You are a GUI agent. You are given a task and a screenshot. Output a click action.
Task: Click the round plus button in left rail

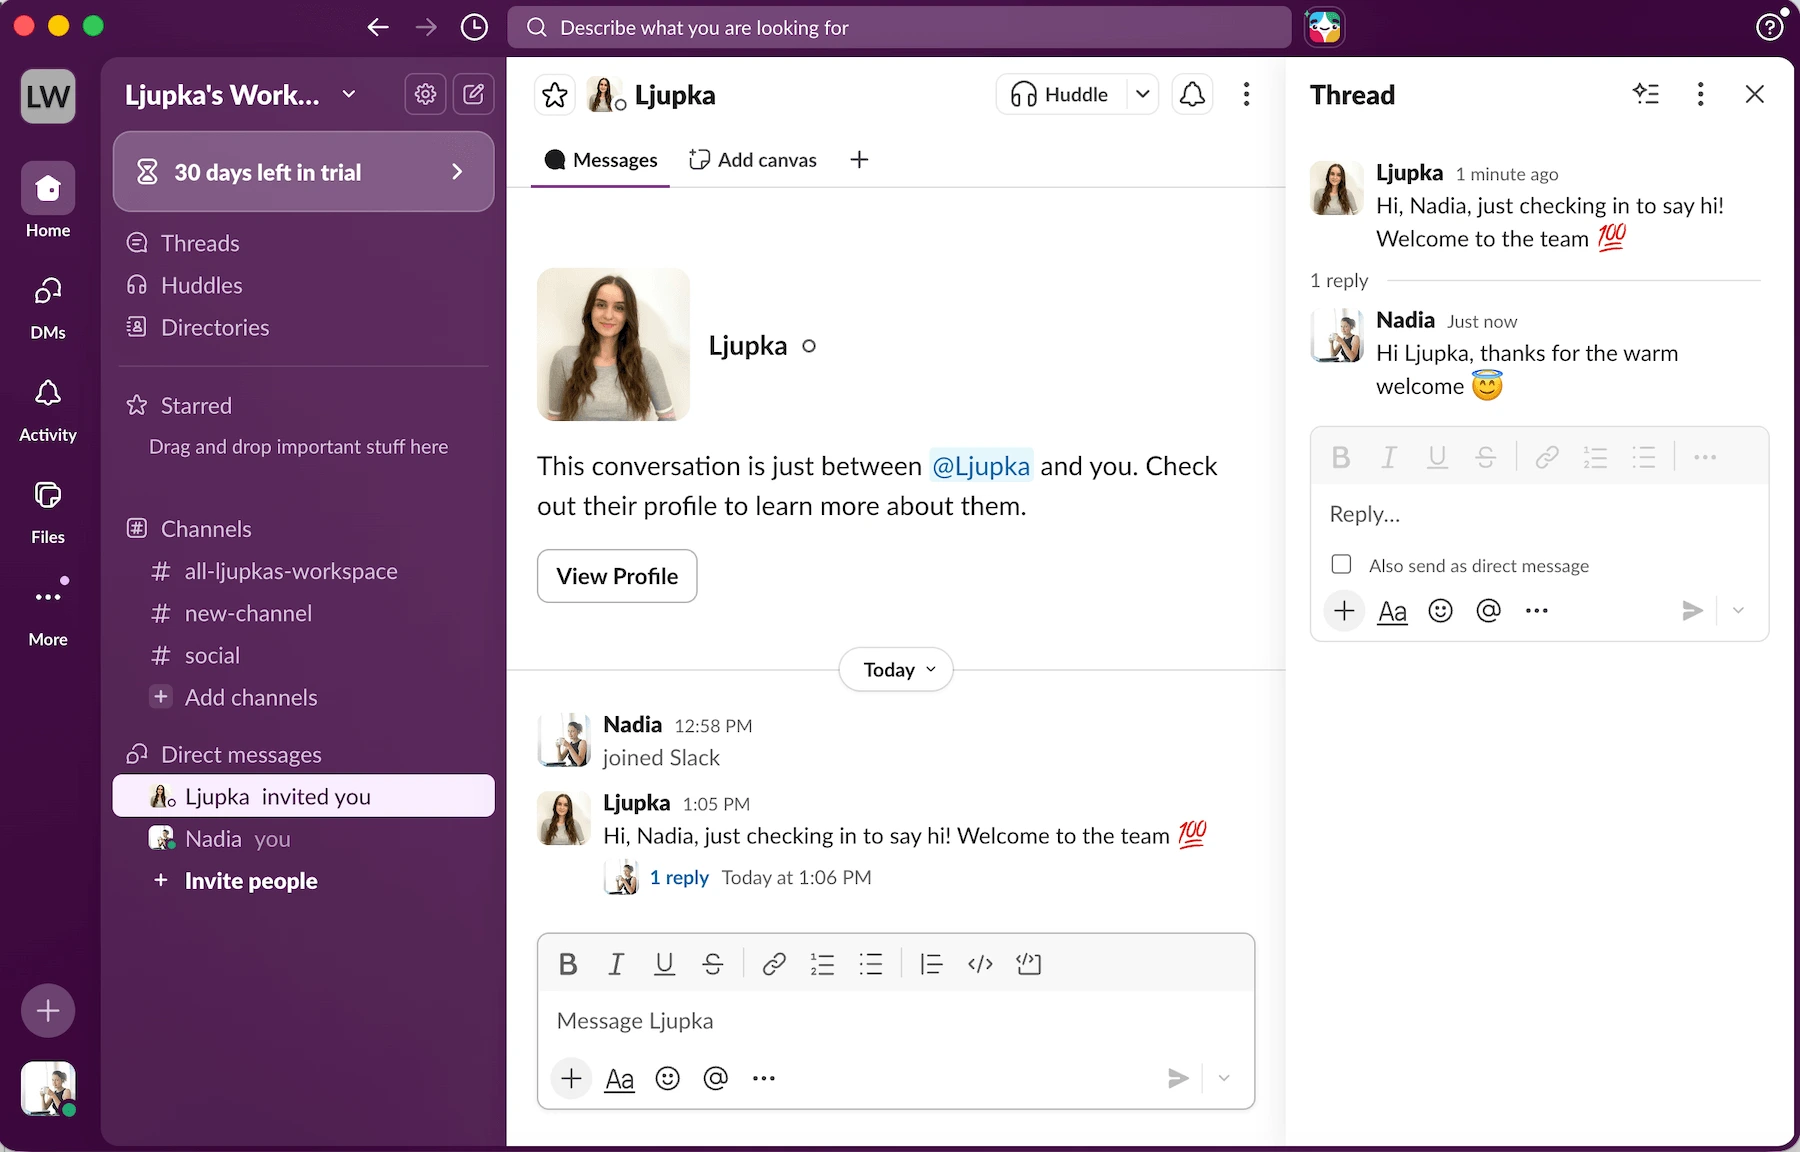pos(48,1011)
